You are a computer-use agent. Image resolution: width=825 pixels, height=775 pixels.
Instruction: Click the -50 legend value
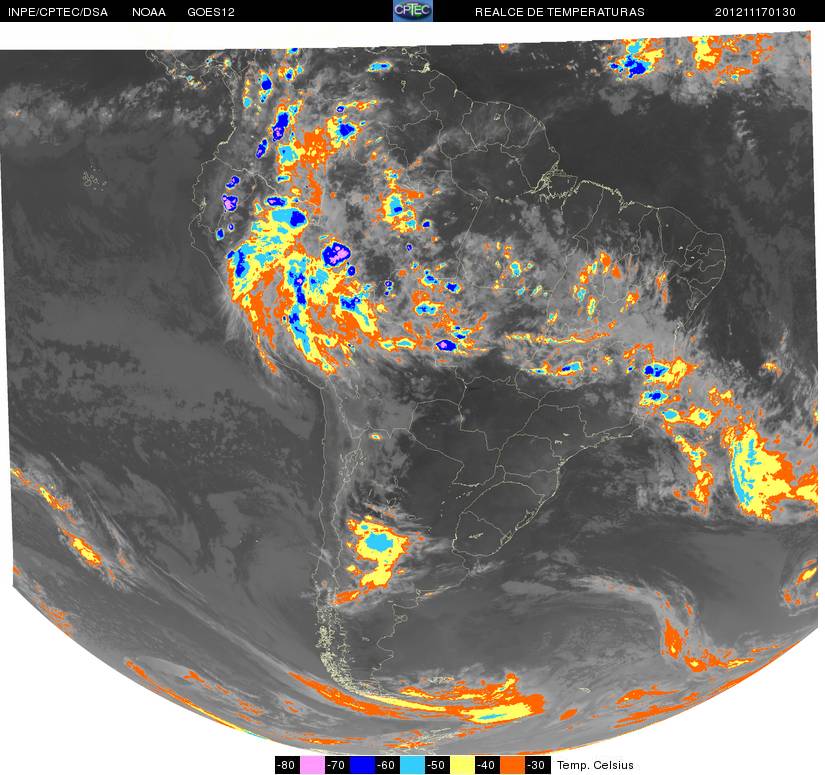(438, 765)
